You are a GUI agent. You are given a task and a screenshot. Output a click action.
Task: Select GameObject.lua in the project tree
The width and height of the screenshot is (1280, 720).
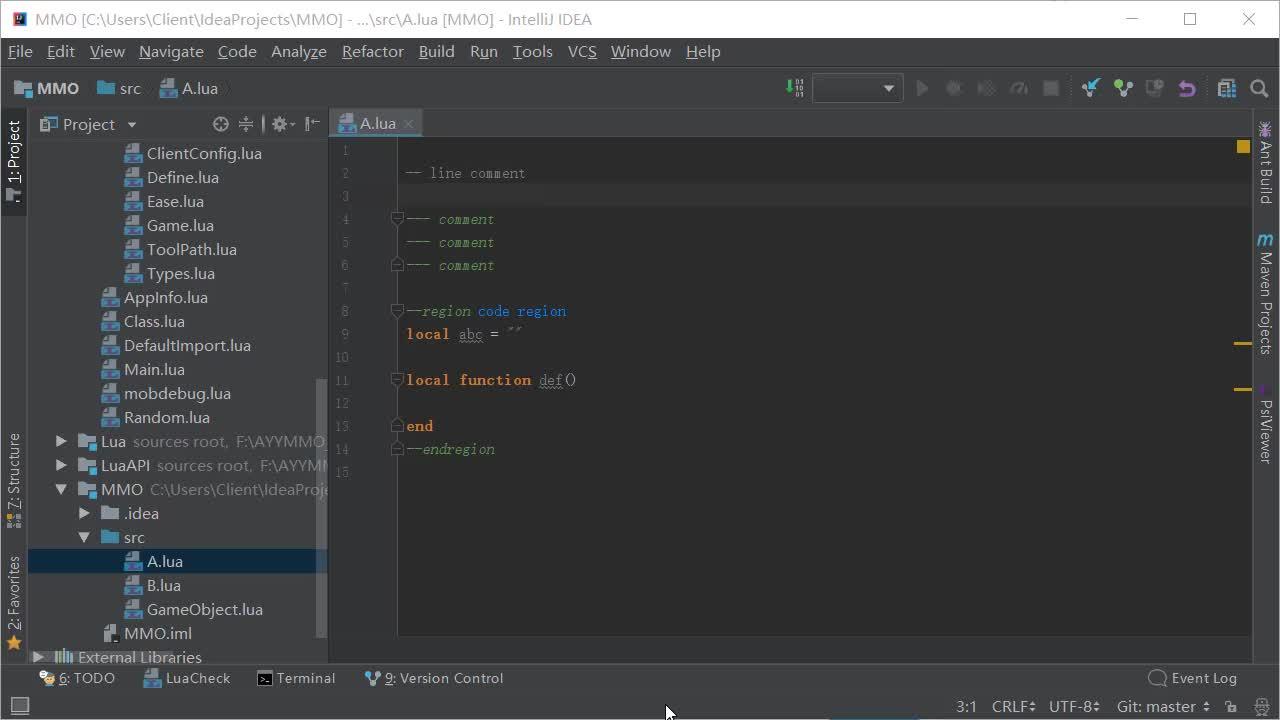tap(204, 609)
